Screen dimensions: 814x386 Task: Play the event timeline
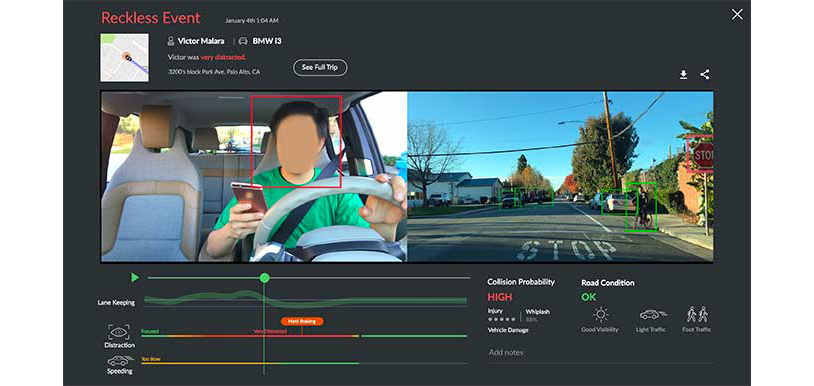coord(135,278)
